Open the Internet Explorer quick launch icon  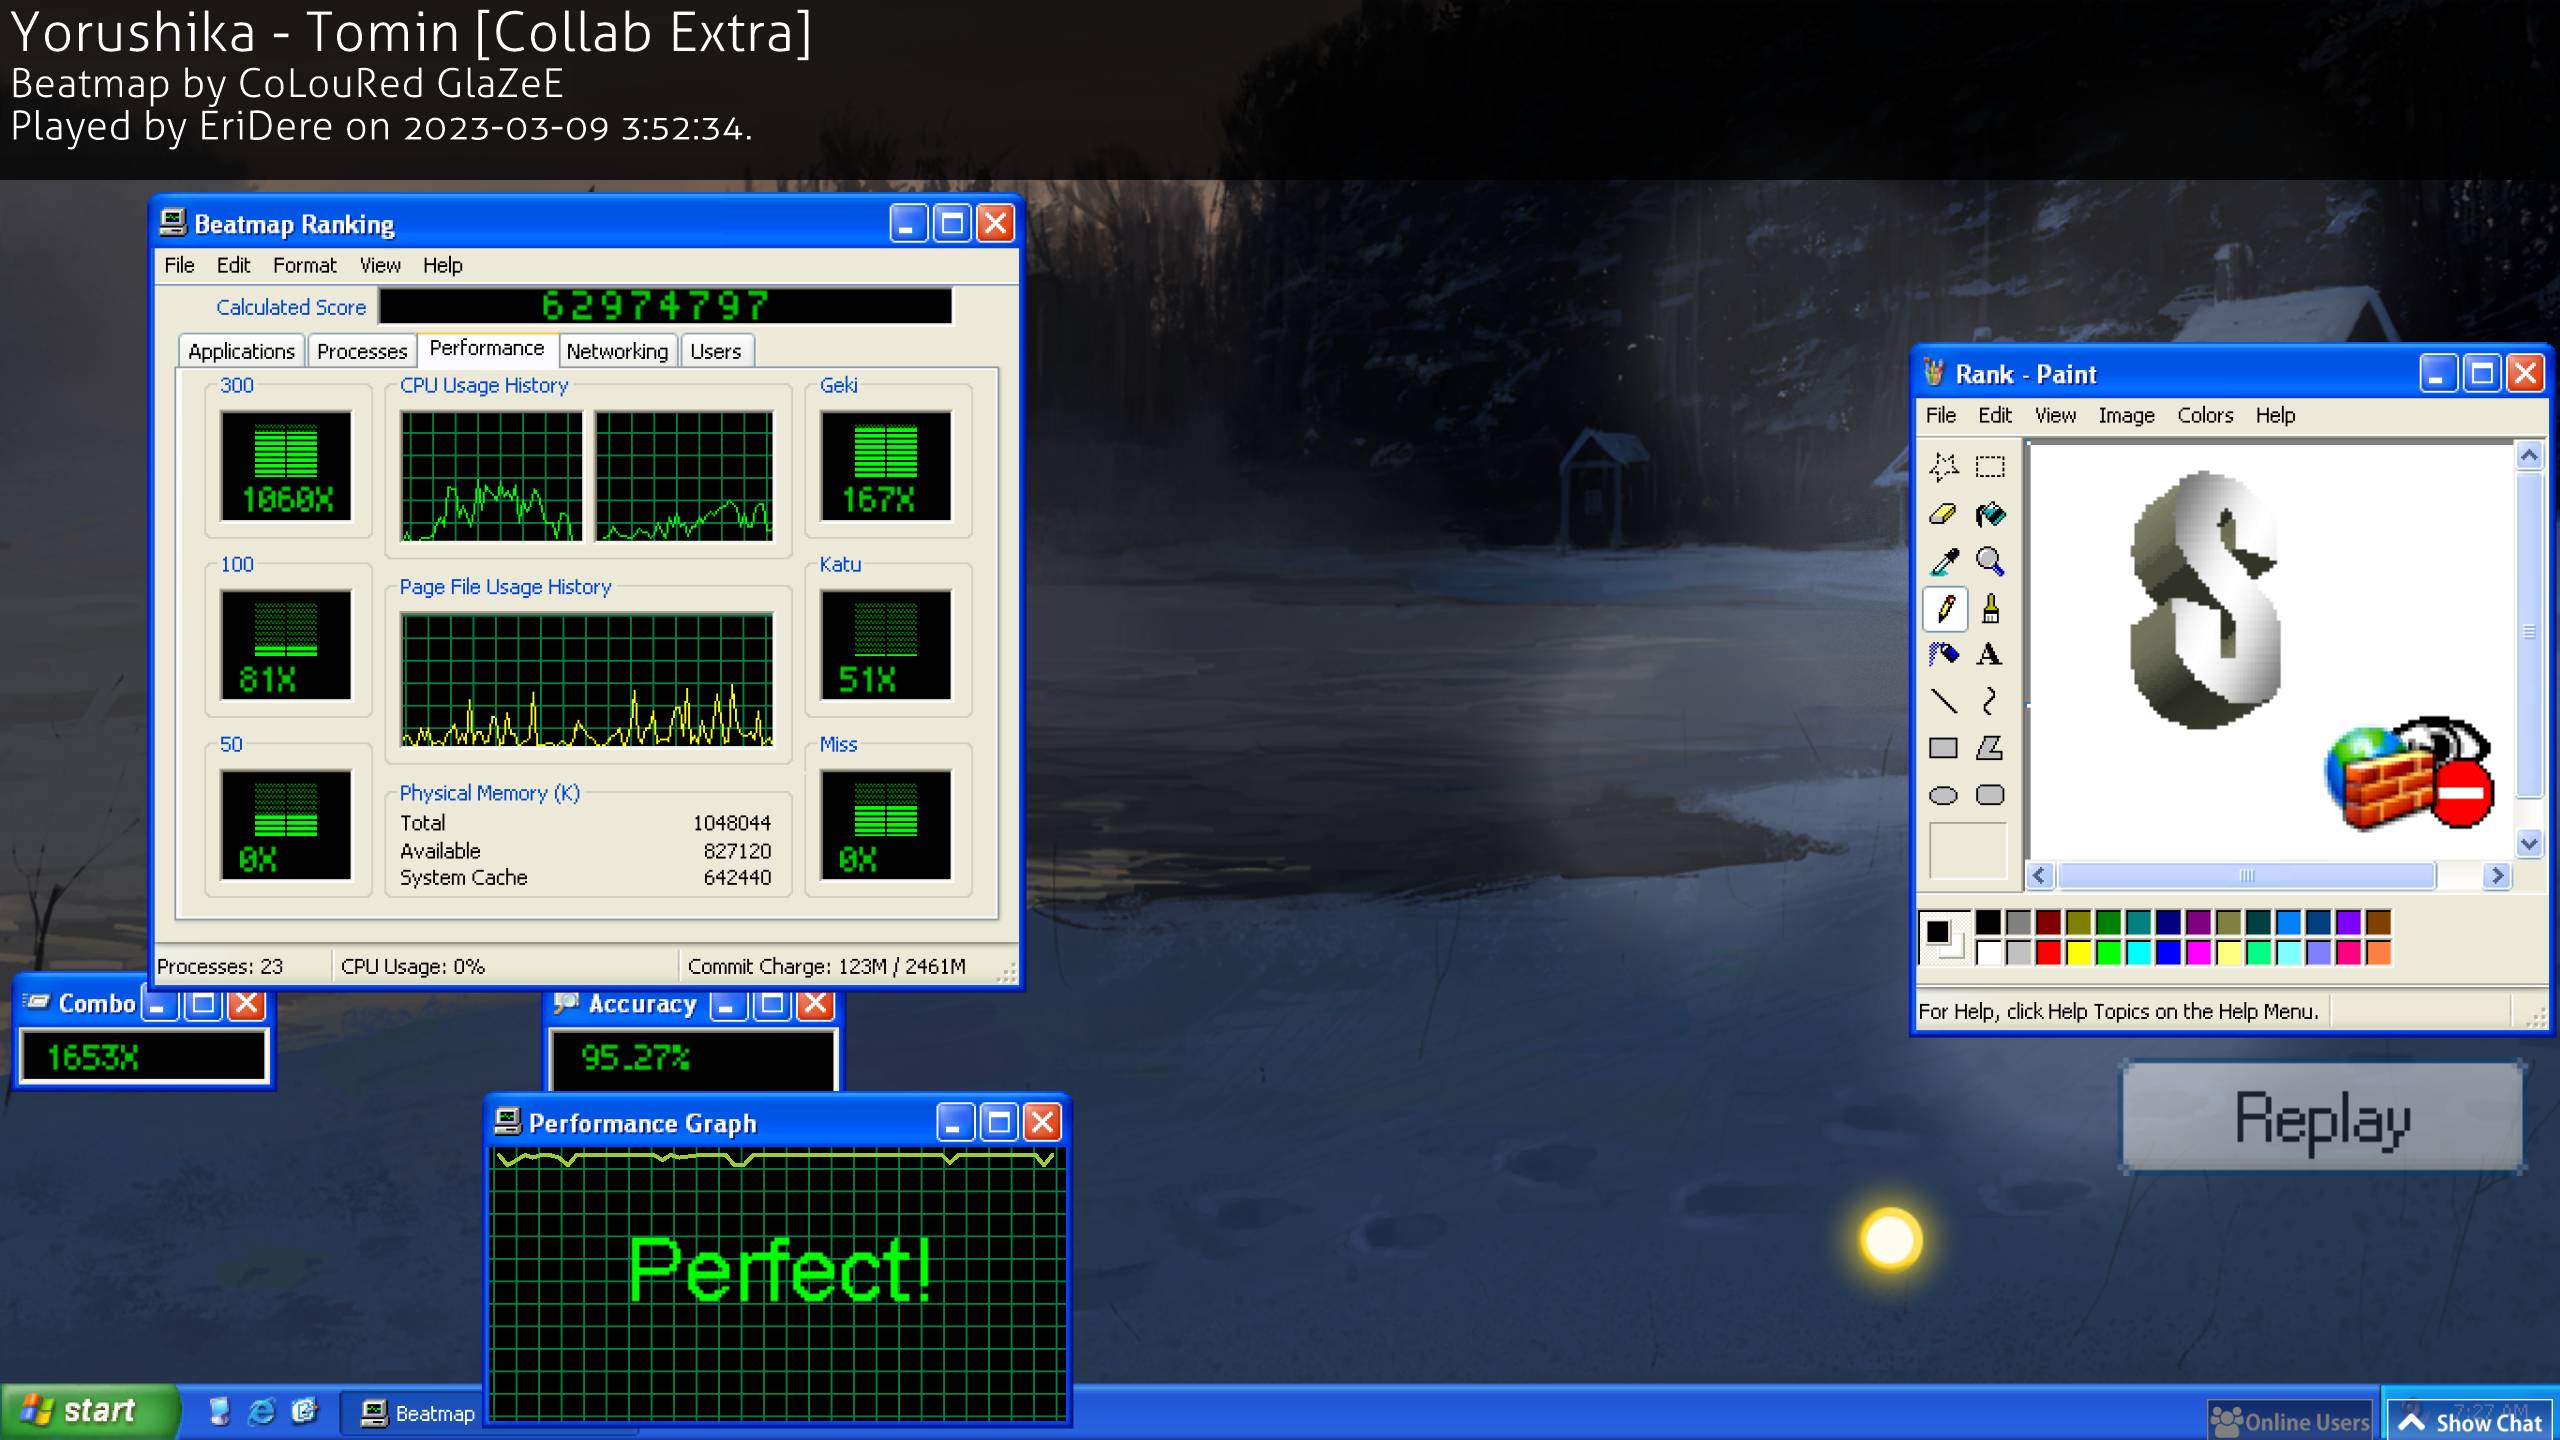[261, 1411]
